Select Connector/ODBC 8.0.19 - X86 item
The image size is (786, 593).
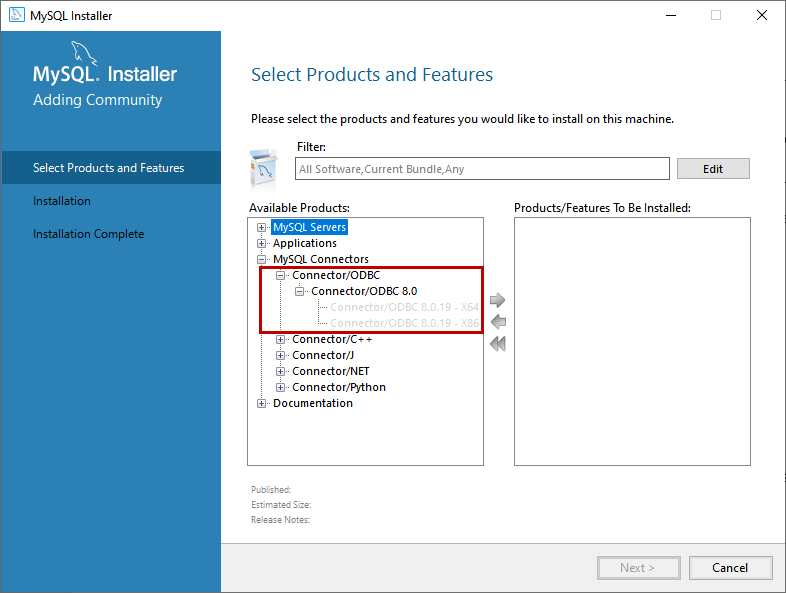pos(404,323)
